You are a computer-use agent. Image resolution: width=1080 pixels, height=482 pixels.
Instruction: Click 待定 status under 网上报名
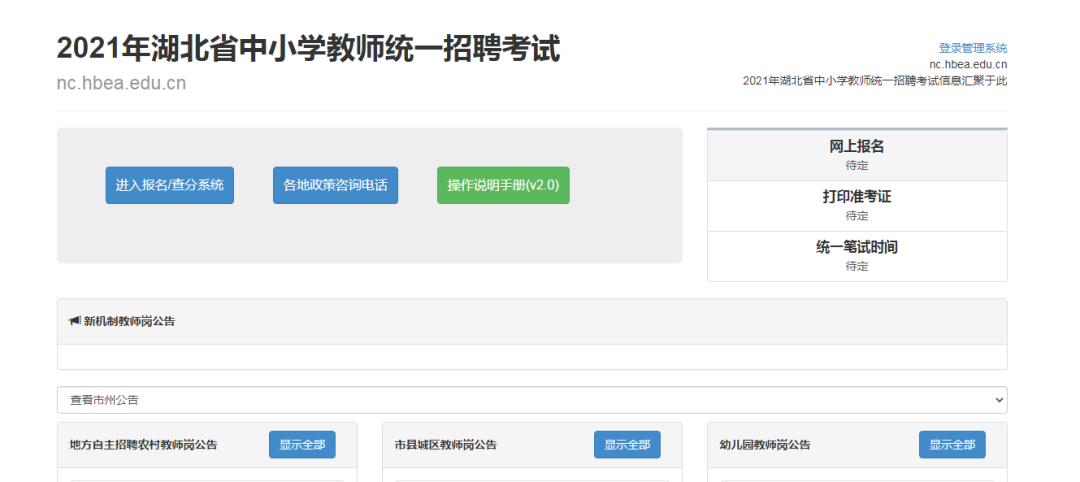pyautogui.click(x=857, y=165)
